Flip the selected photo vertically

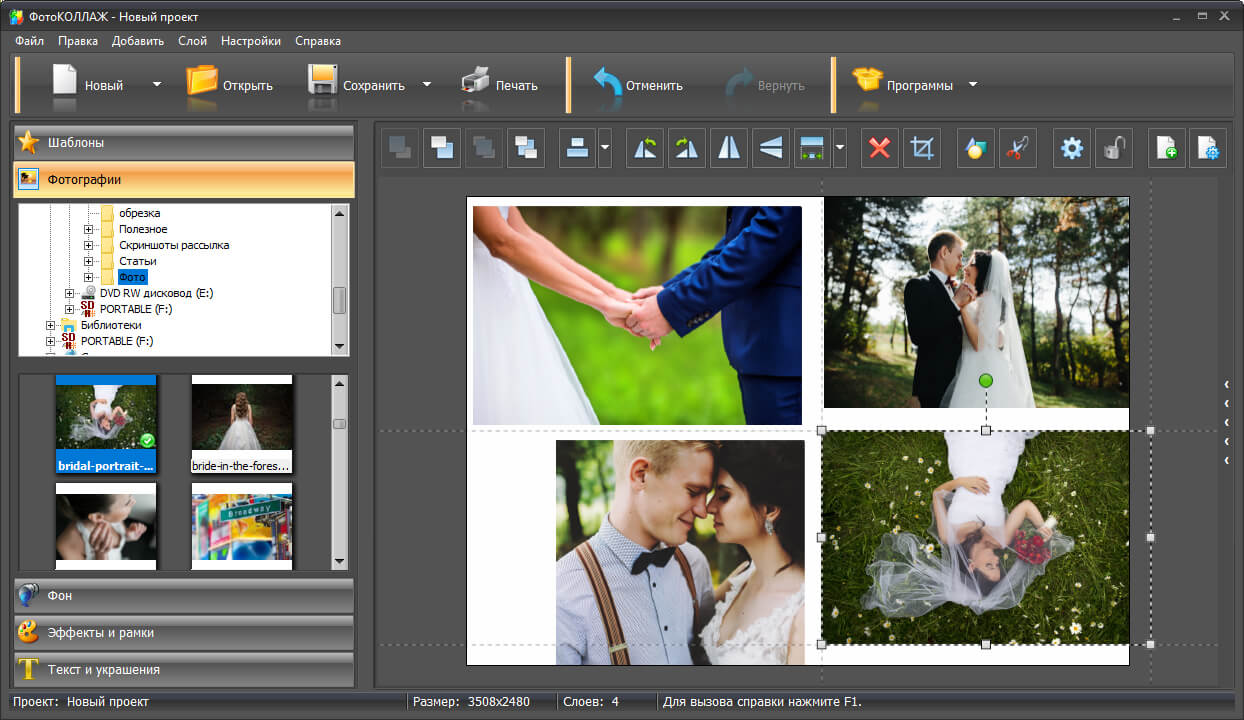coord(770,149)
